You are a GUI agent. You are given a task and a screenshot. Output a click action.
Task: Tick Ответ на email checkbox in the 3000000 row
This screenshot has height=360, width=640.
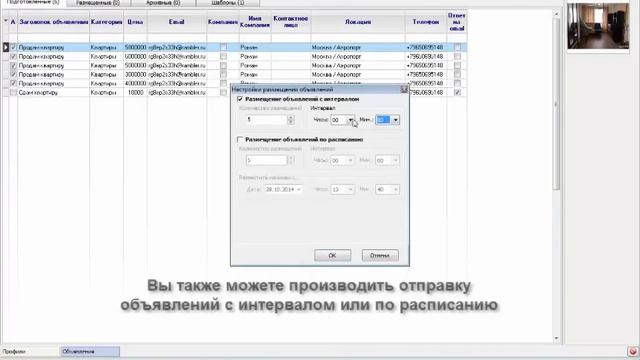457,74
